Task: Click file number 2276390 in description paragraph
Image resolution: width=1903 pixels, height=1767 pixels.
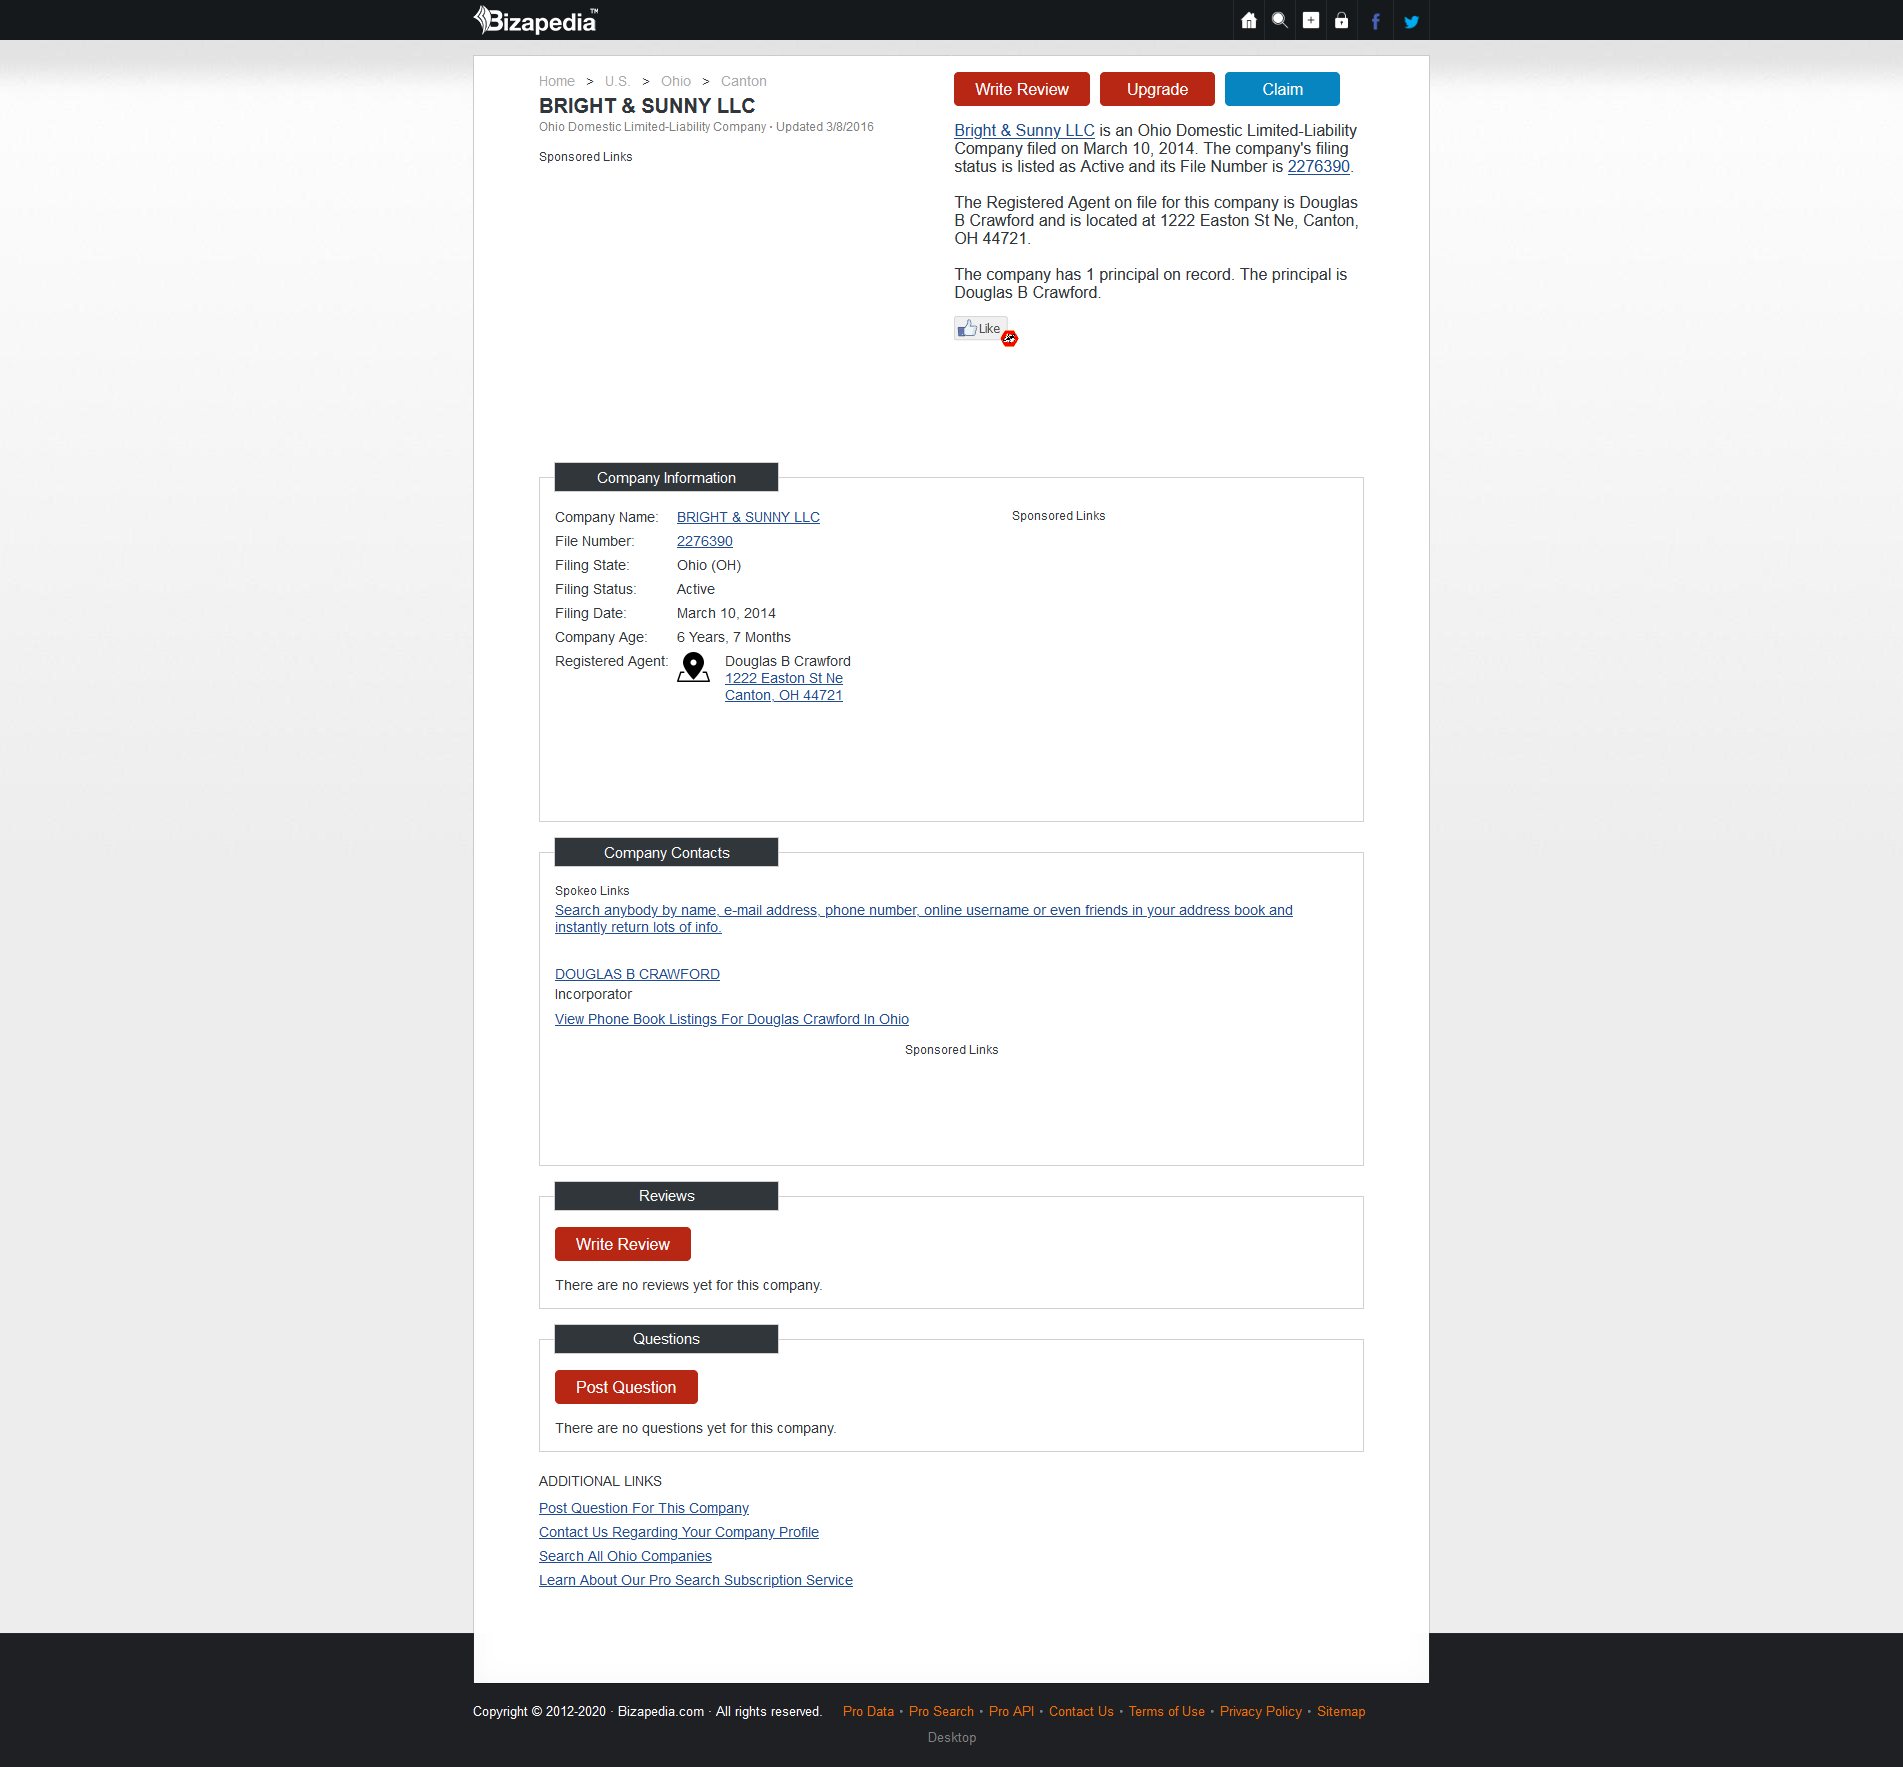Action: tap(1318, 166)
